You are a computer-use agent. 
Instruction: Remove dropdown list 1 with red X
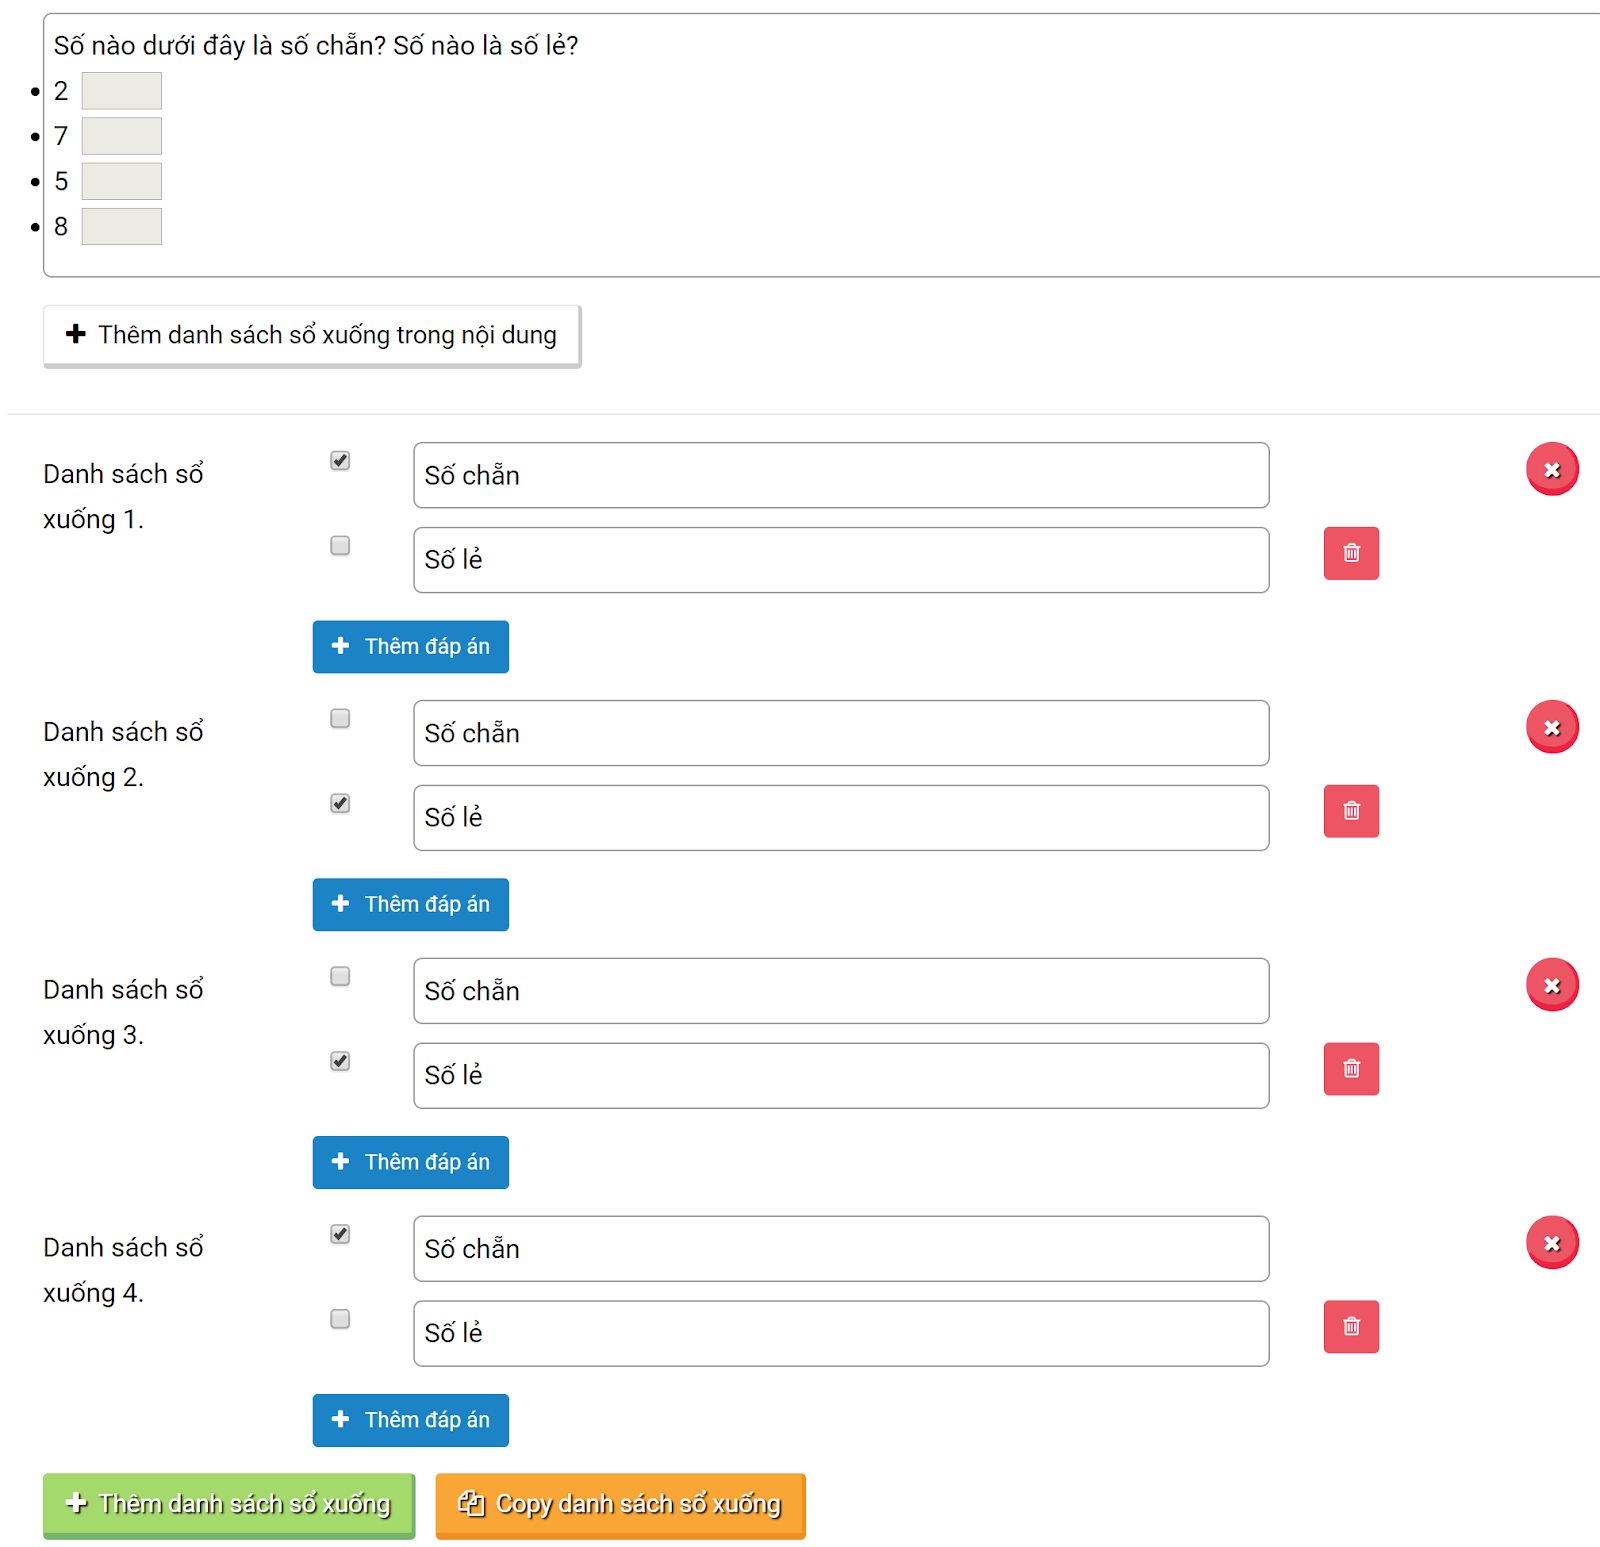click(x=1552, y=469)
